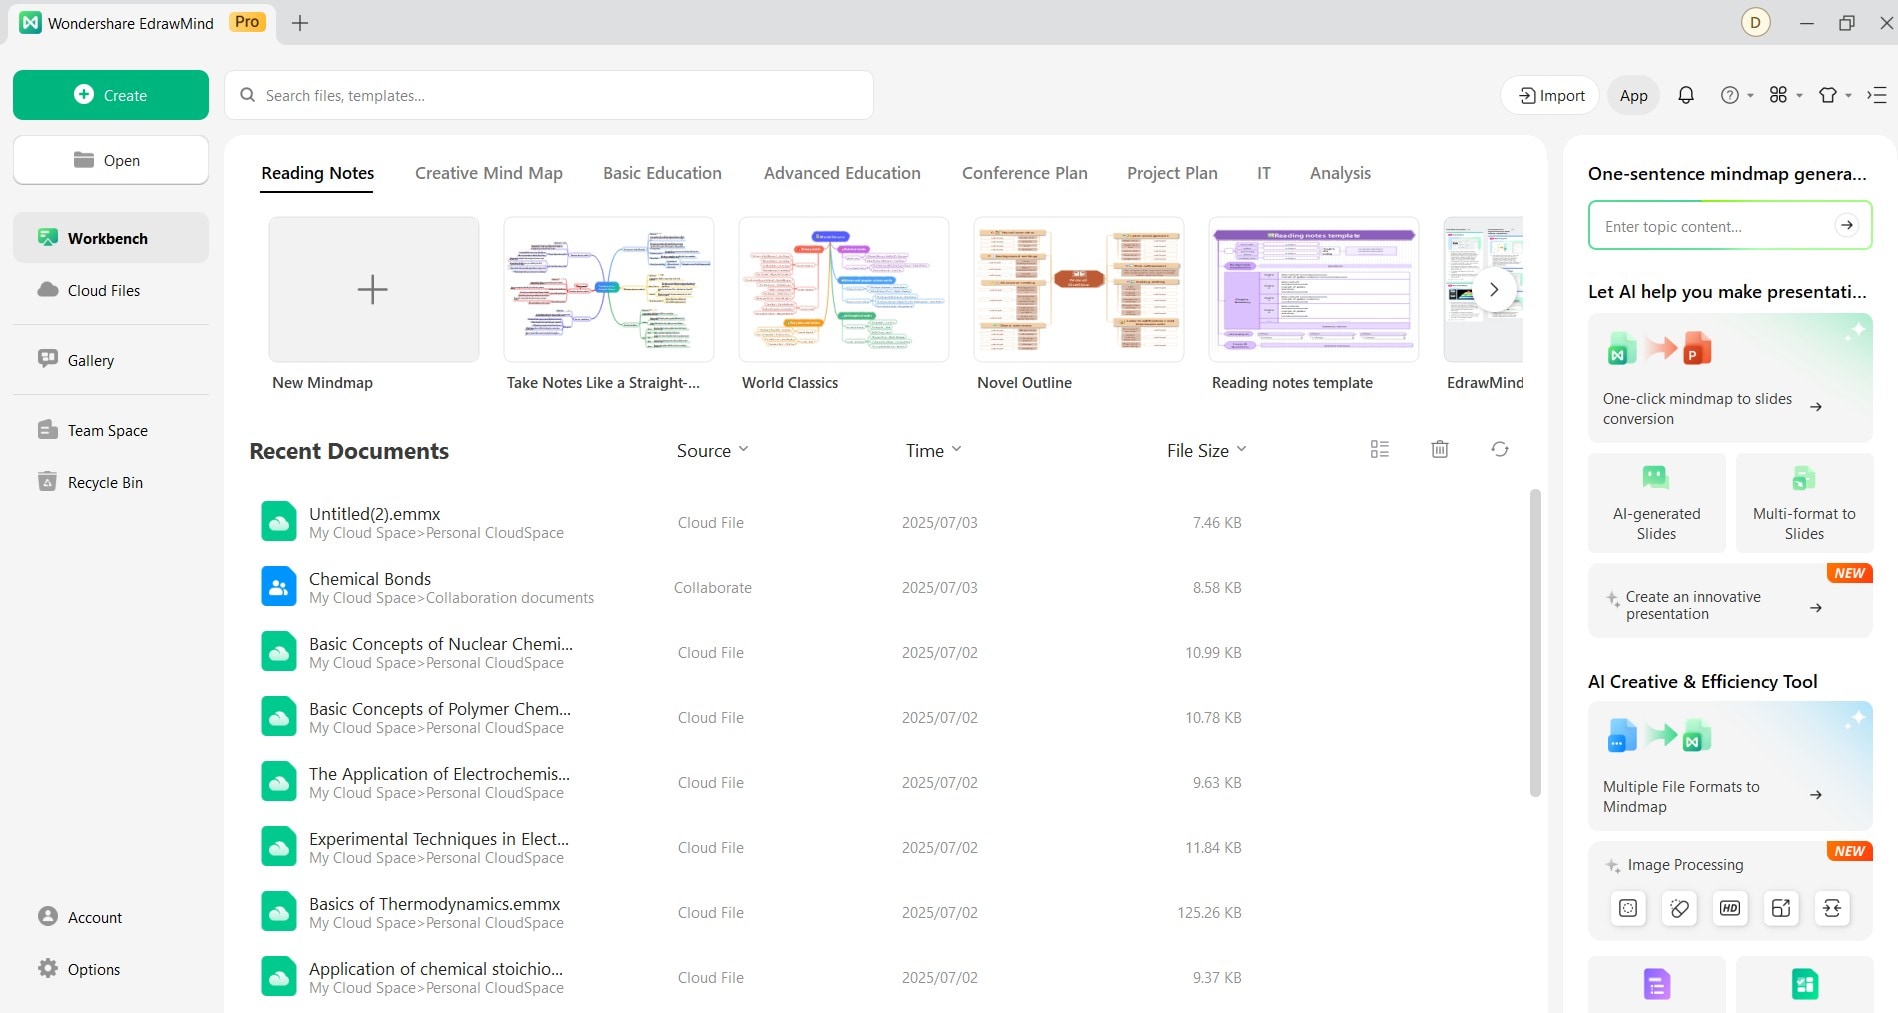Open Team Space in sidebar
The height and width of the screenshot is (1013, 1898).
[x=111, y=430]
